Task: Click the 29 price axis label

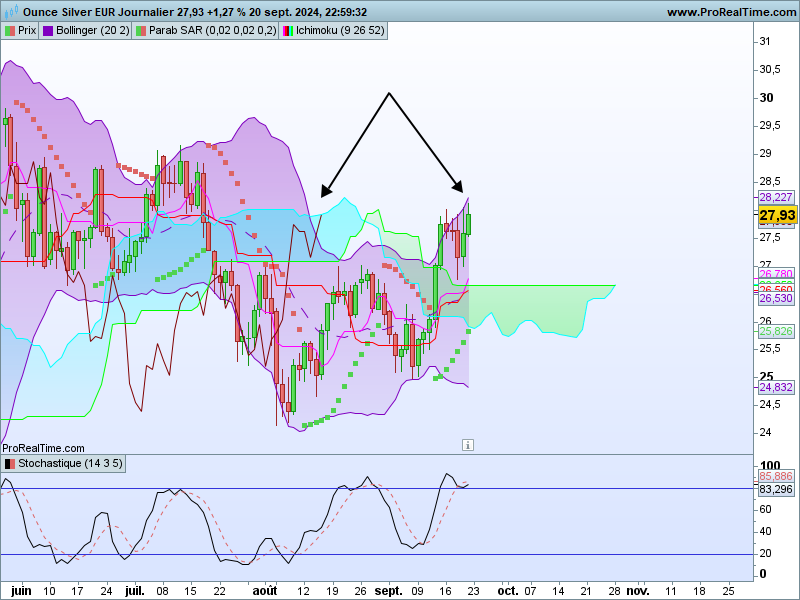Action: click(x=765, y=153)
